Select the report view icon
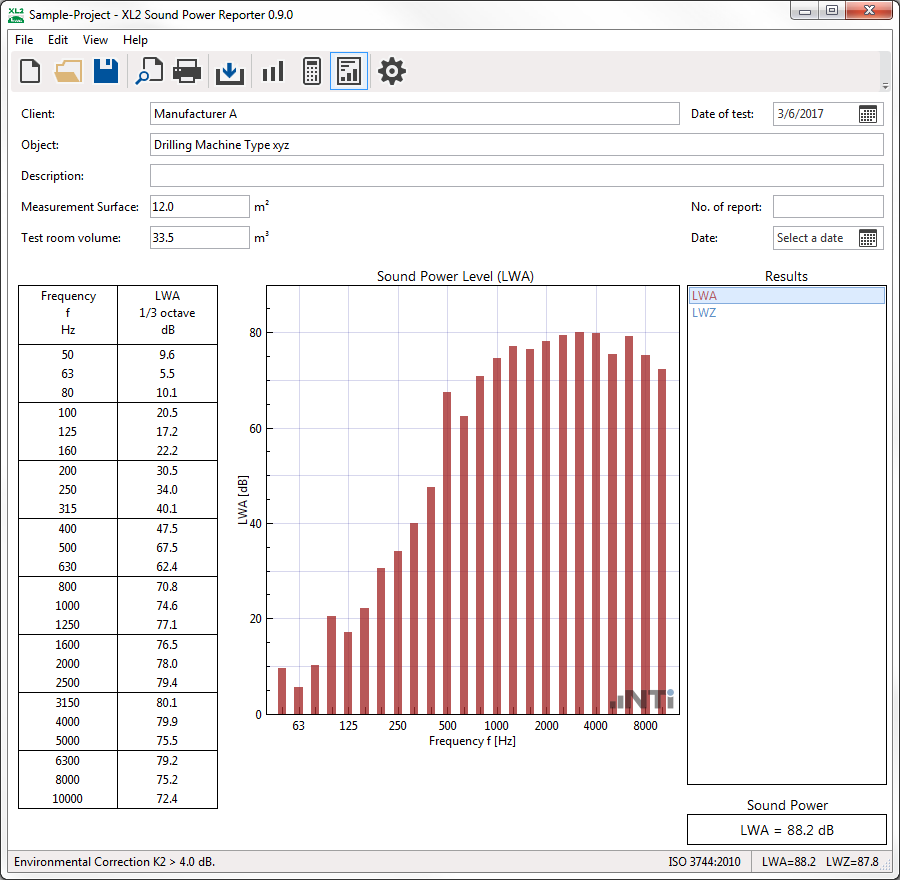Screen dimensions: 900x880 pyautogui.click(x=349, y=71)
